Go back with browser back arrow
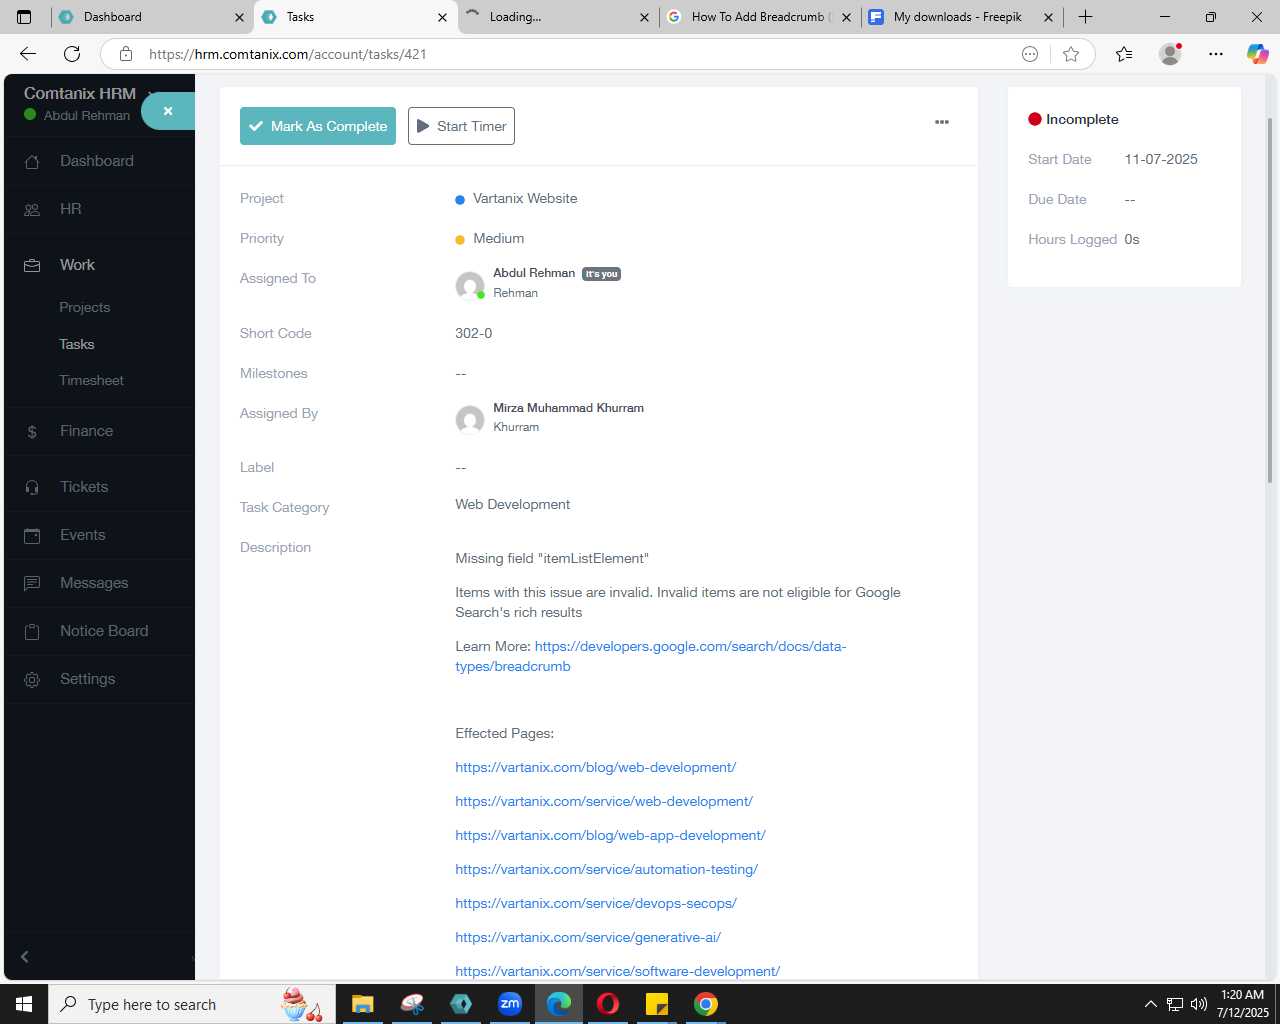The height and width of the screenshot is (1024, 1280). click(x=28, y=54)
